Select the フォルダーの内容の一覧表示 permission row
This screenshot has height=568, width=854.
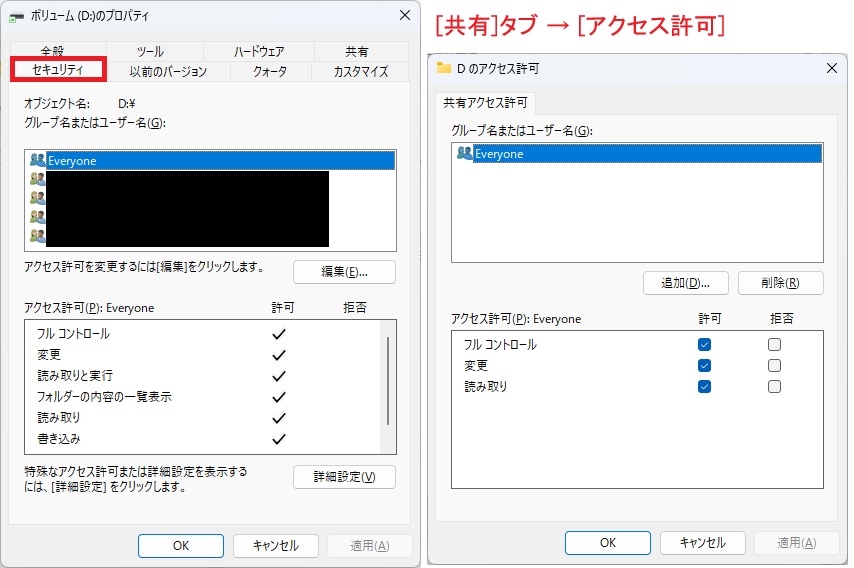click(x=203, y=397)
